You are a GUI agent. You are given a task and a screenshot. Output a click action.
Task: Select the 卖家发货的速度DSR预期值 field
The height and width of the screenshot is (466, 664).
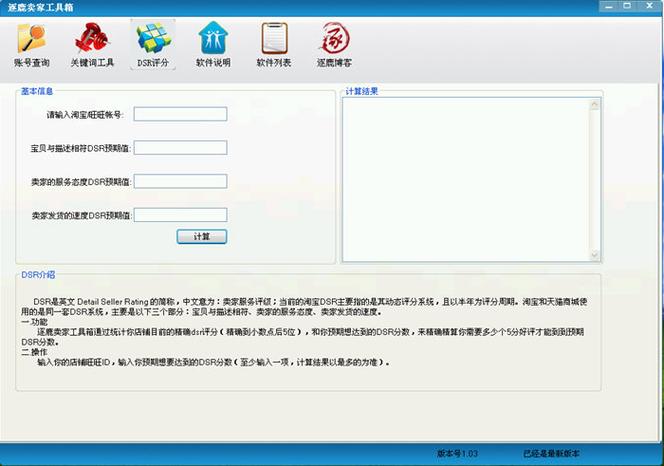coord(180,214)
